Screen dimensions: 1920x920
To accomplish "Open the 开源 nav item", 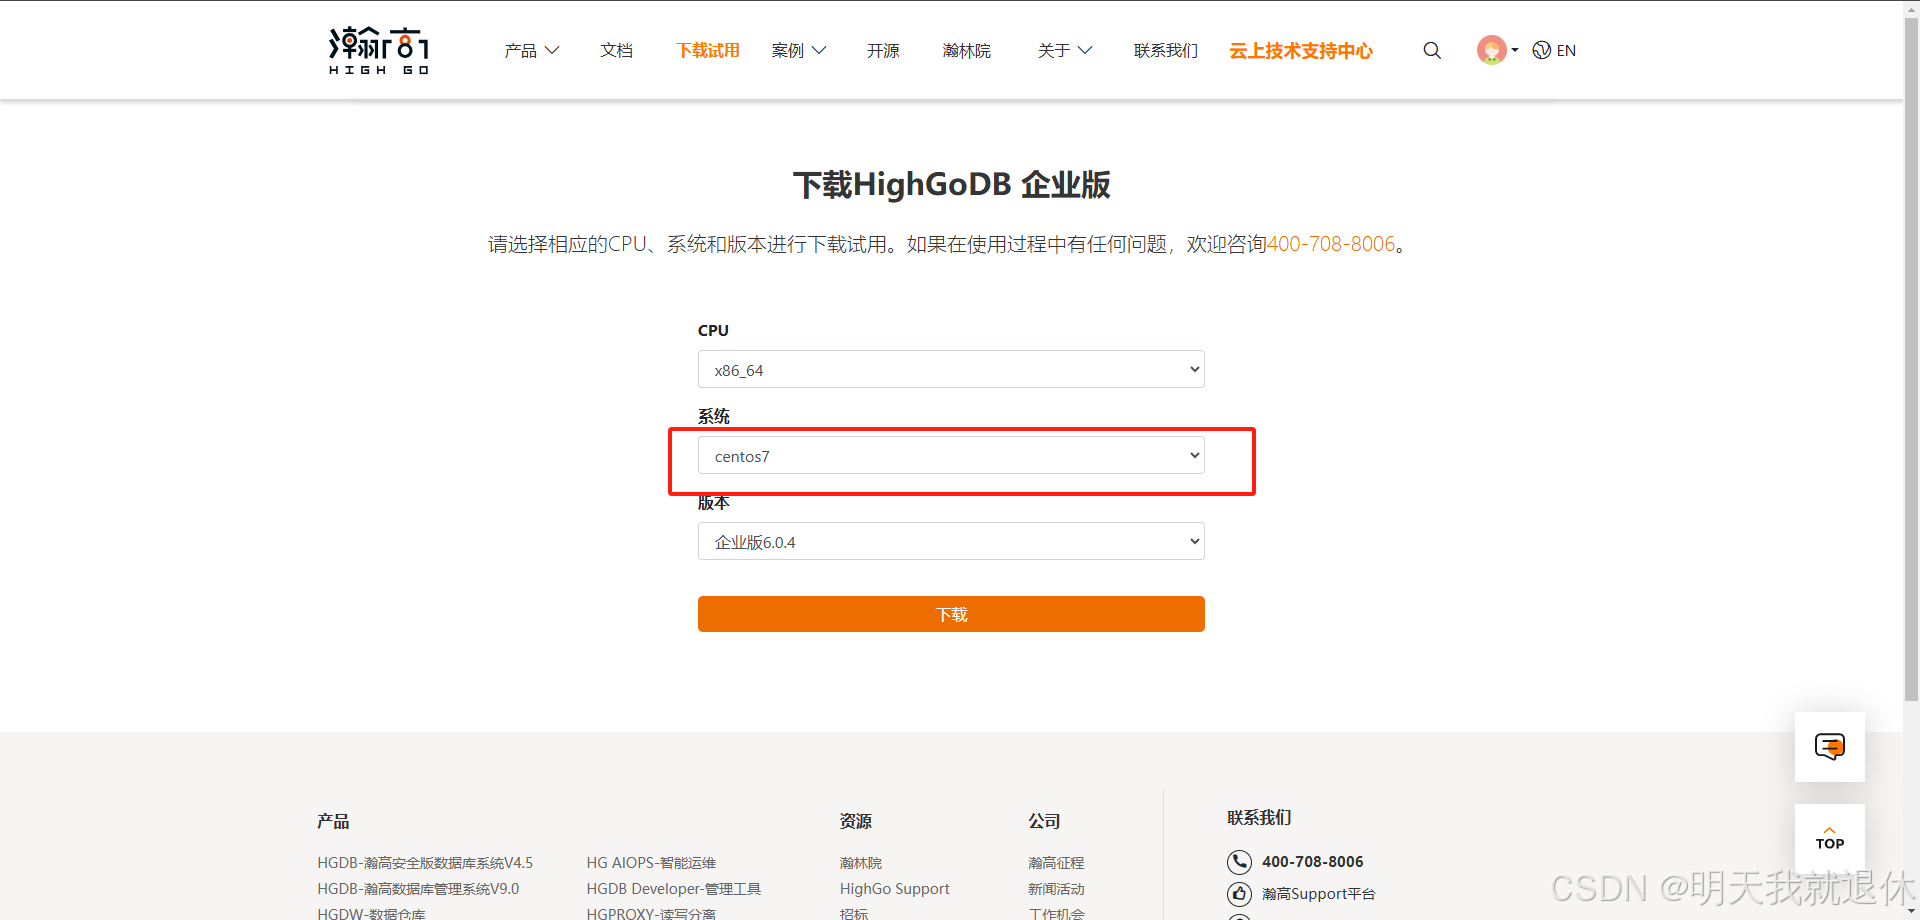I will [x=883, y=50].
